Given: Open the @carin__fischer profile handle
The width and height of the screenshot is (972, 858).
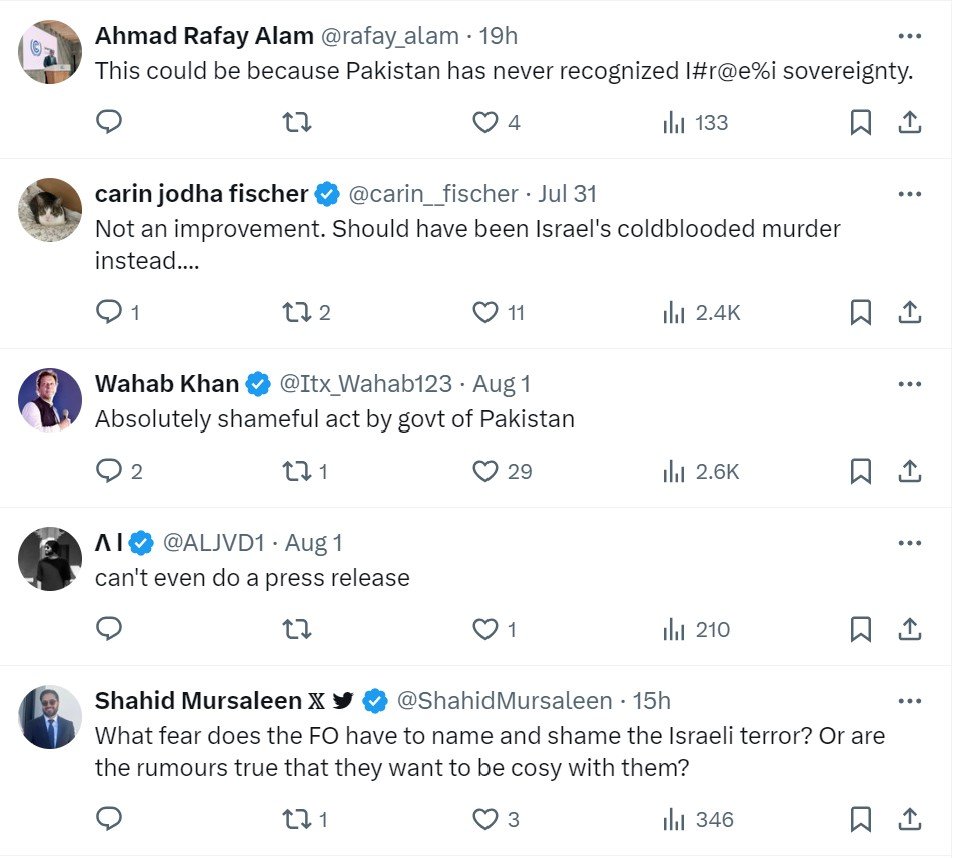Looking at the screenshot, I should coord(433,193).
